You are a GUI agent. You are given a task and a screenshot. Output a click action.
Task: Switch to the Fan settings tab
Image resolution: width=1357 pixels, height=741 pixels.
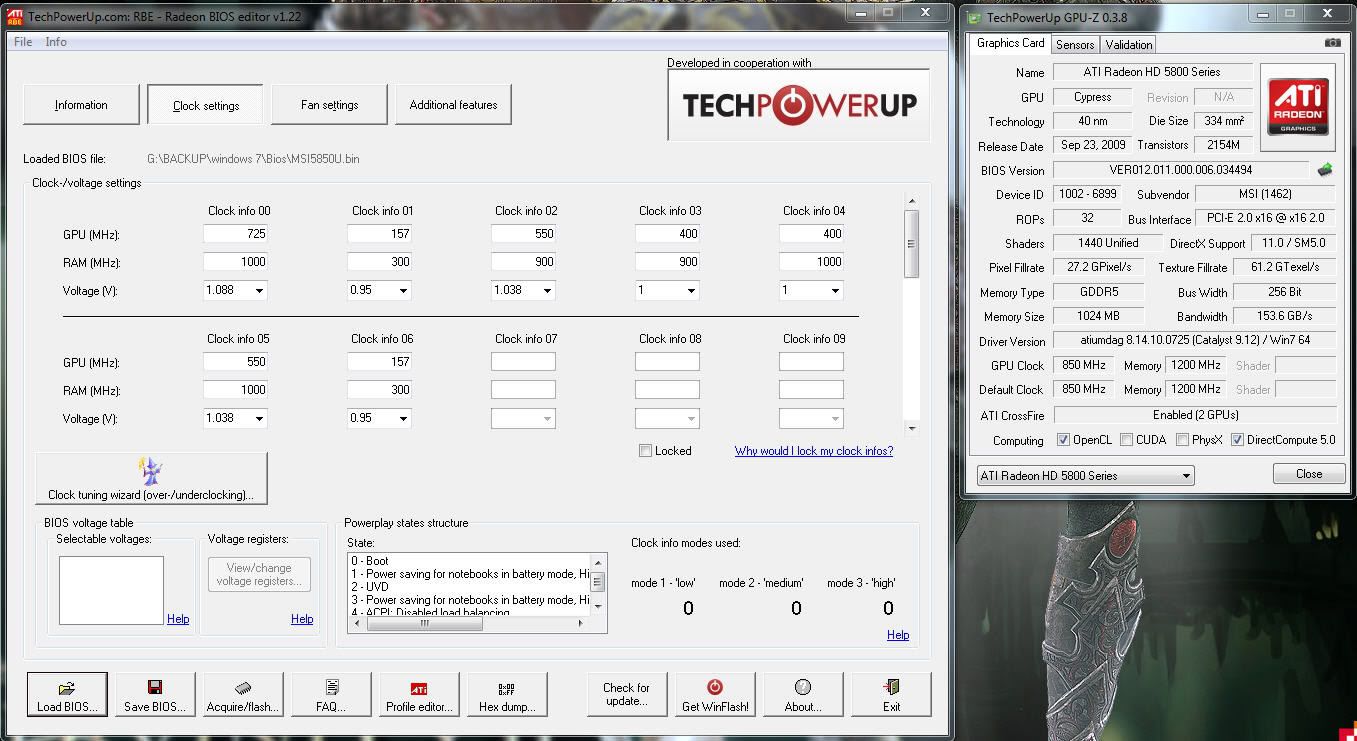point(329,105)
